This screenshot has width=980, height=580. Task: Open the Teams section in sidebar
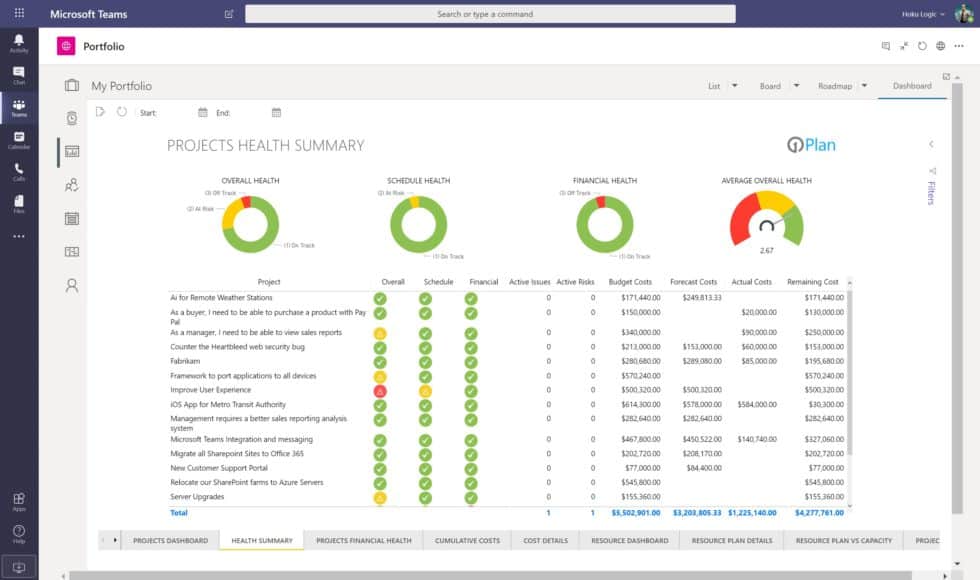19,108
